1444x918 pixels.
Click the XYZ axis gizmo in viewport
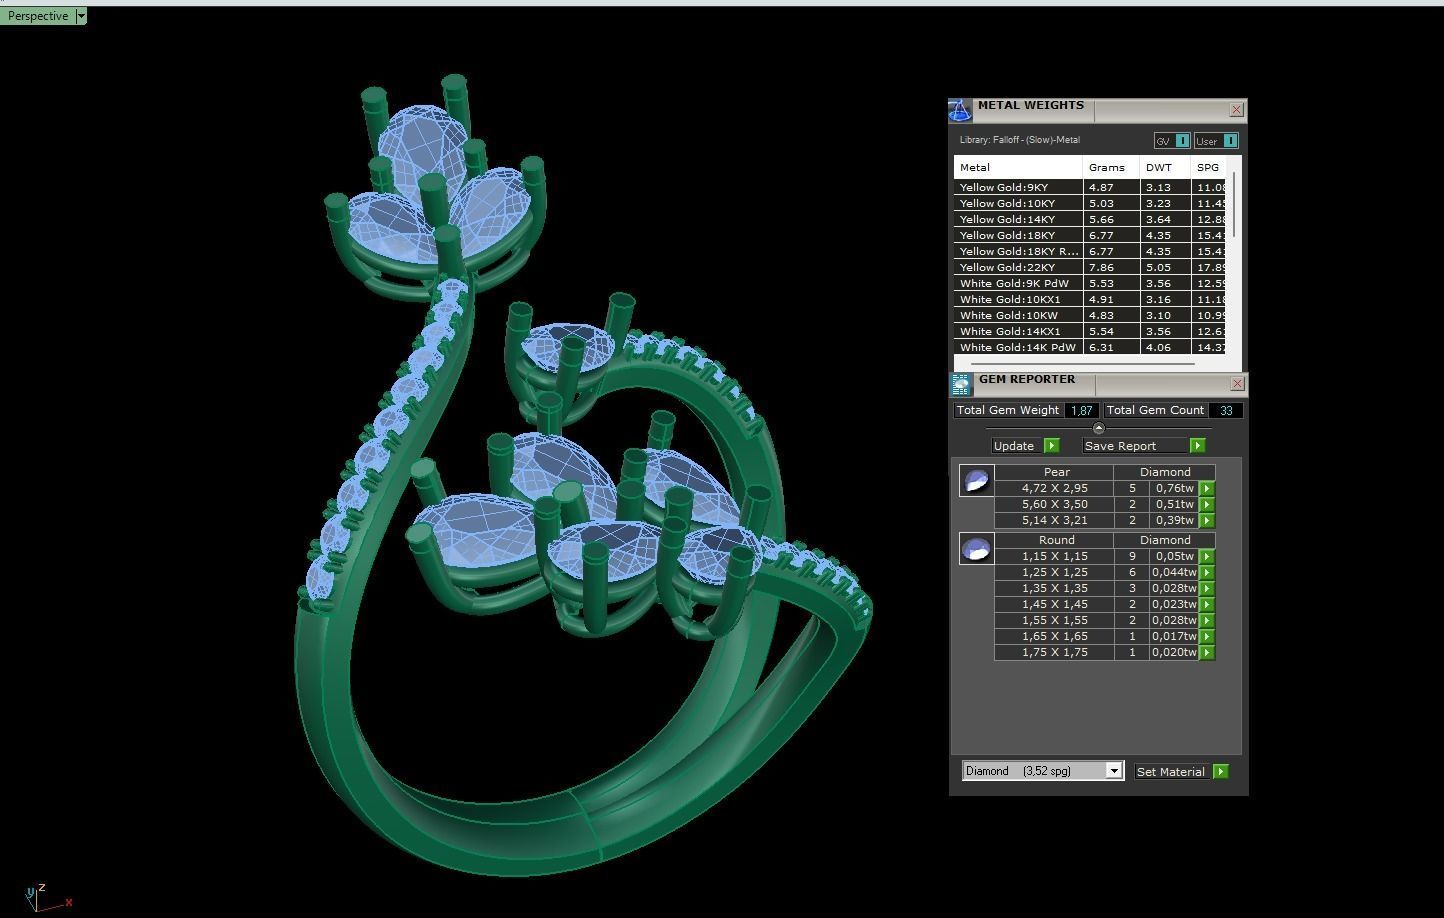tap(46, 896)
